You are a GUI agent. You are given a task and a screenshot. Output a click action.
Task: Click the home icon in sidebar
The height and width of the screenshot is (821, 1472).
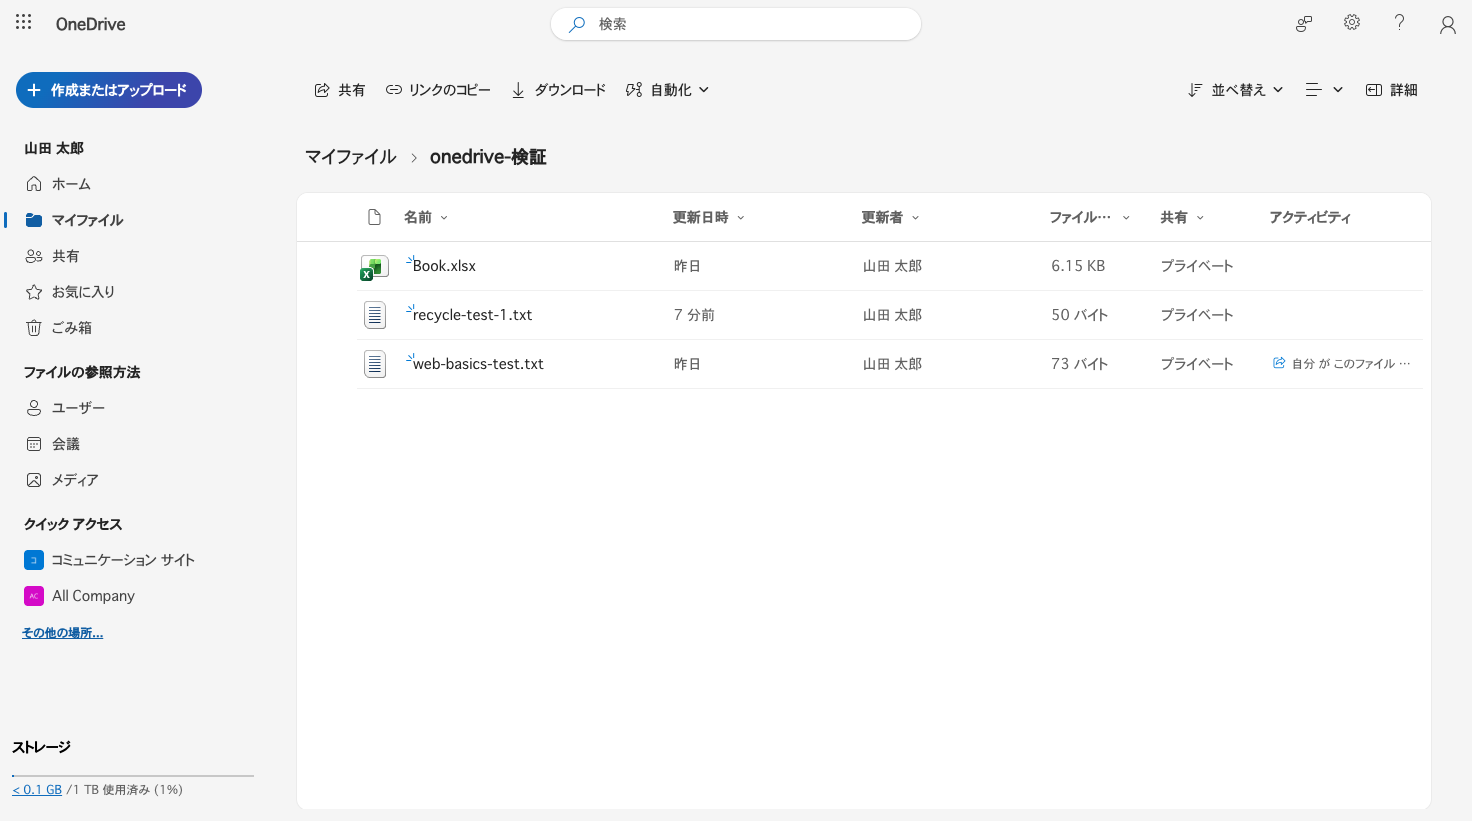34,184
